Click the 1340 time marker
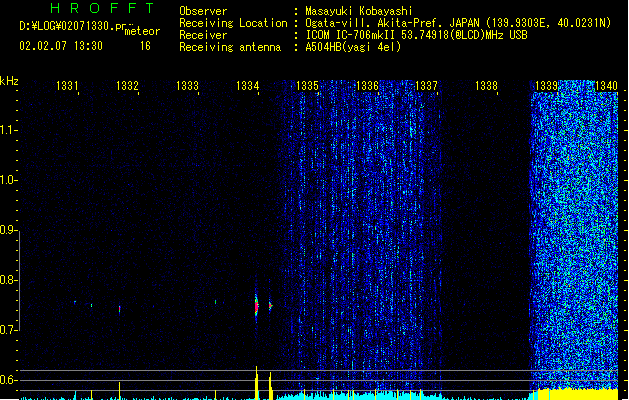The image size is (629, 400). 606,86
